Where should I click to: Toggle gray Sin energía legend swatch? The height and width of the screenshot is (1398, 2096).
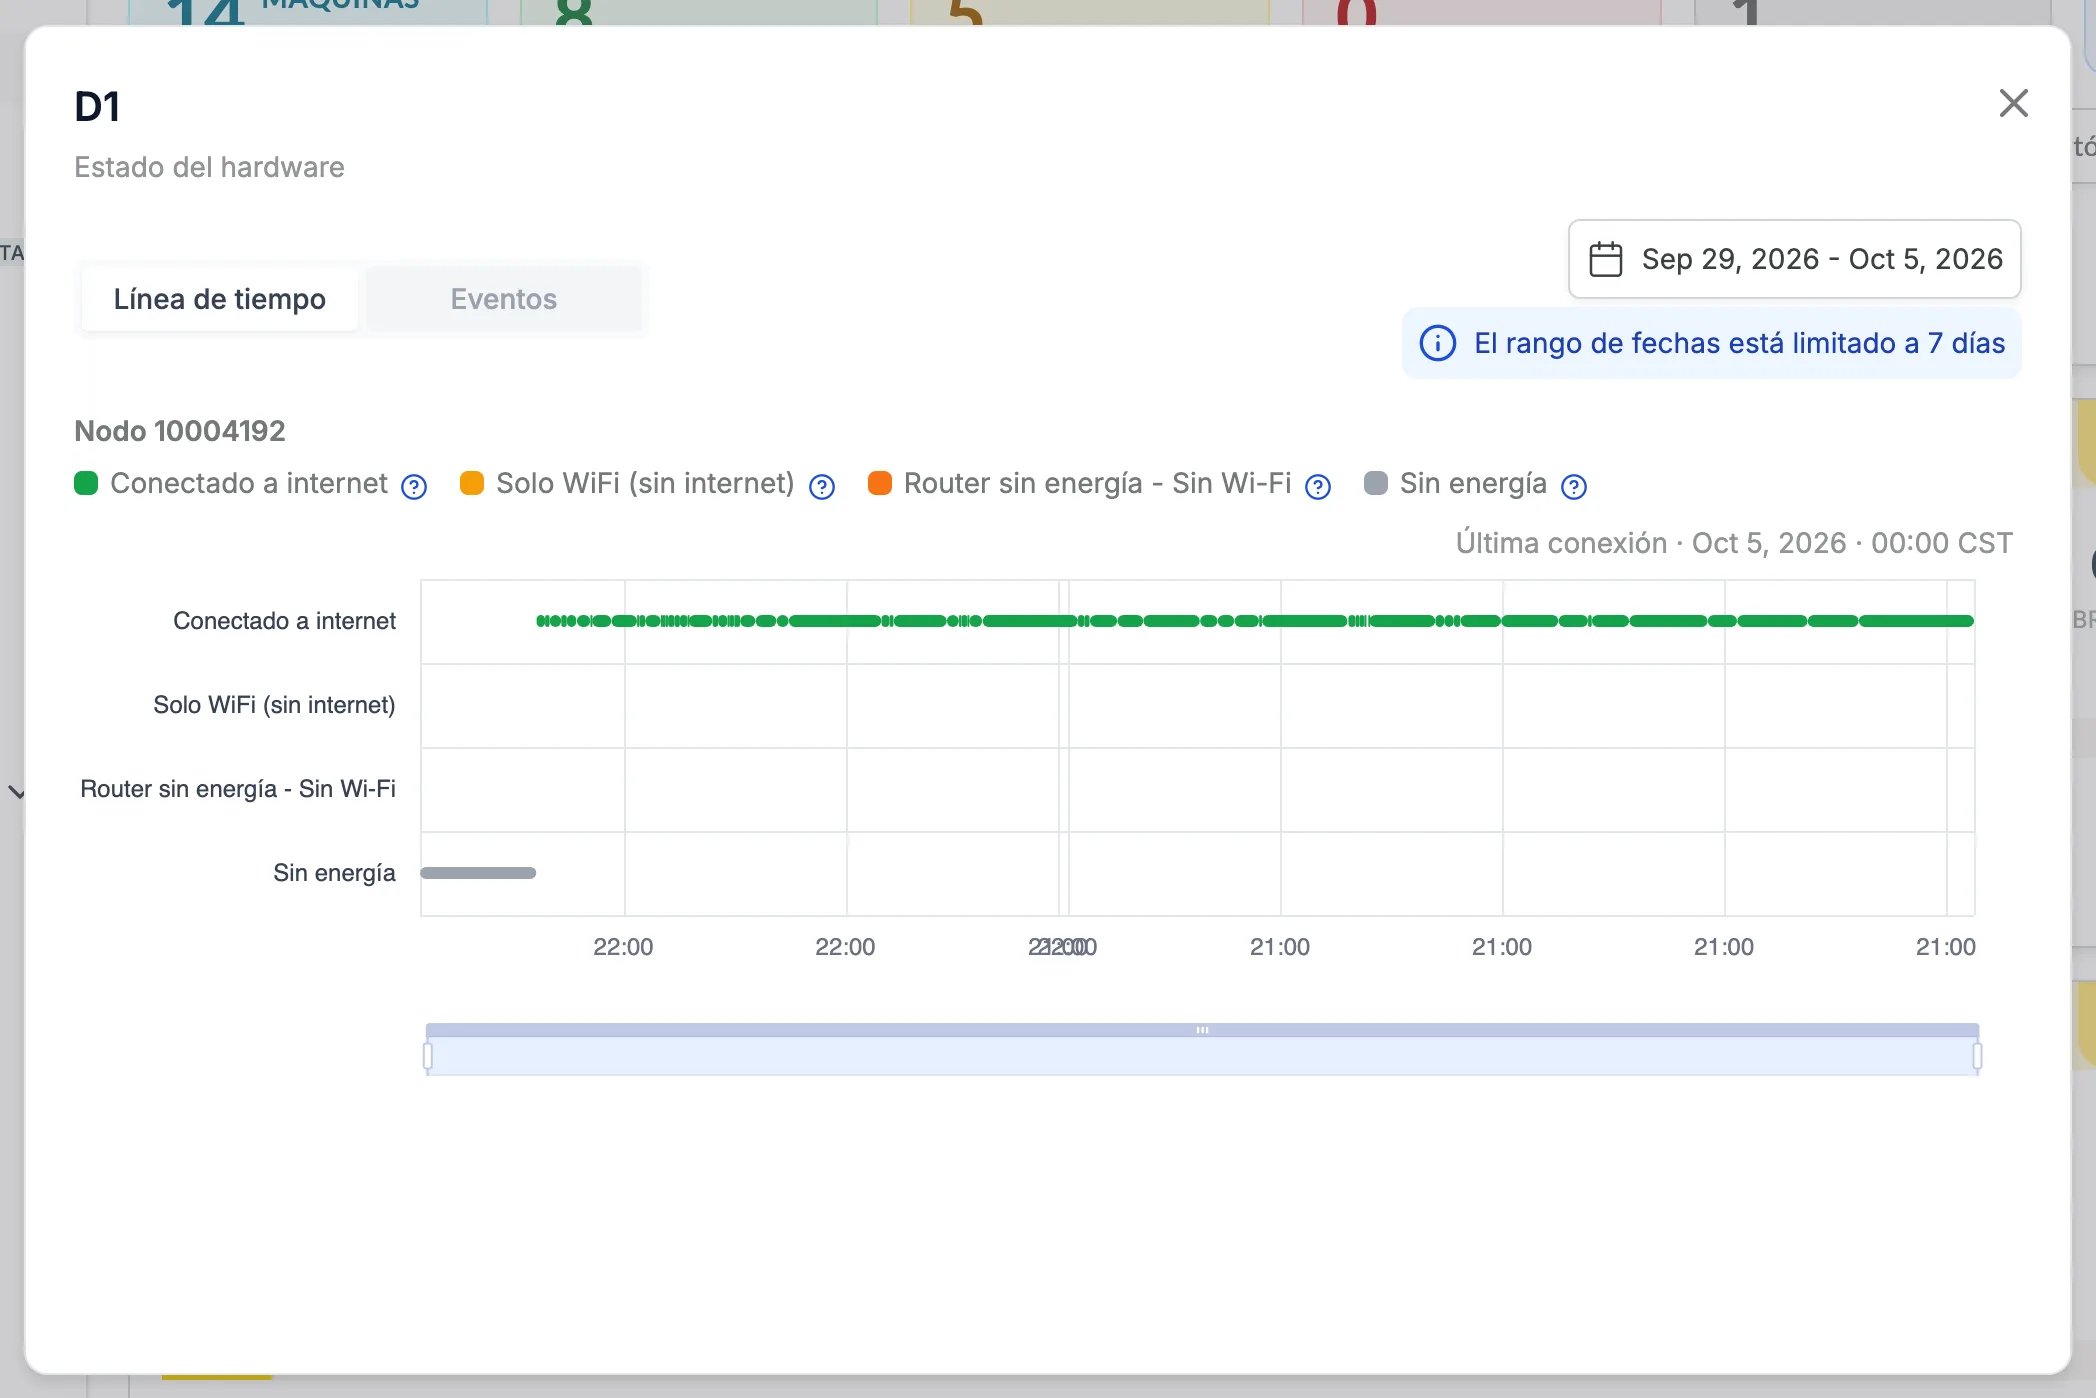pos(1376,483)
